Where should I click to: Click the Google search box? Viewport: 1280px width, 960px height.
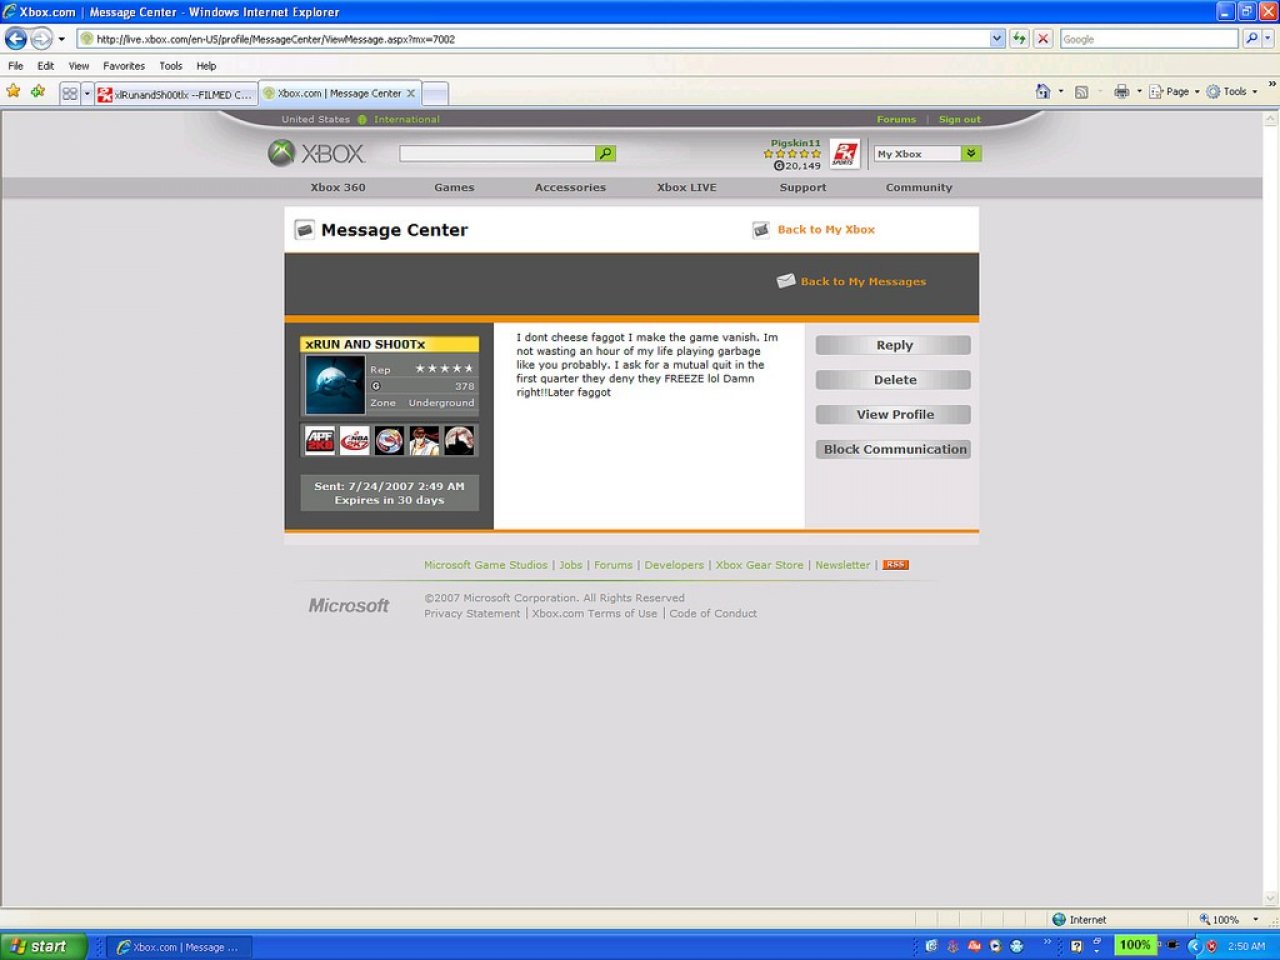[x=1149, y=39]
